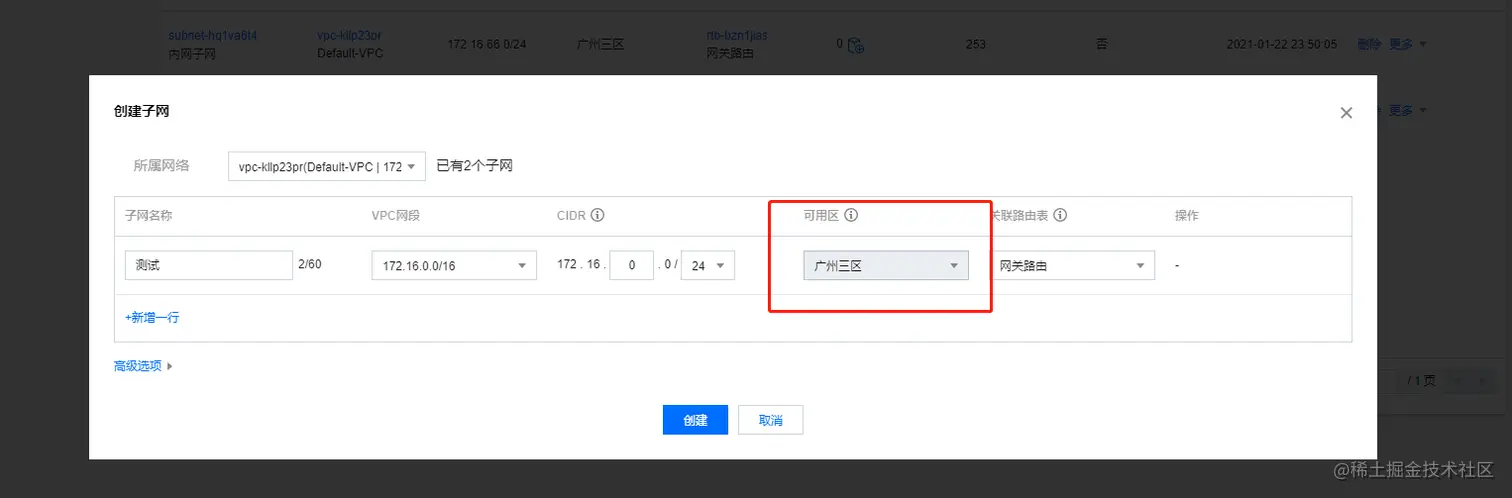The image size is (1512, 498).
Task: Open the 广州三区 availability zone dropdown
Action: click(886, 266)
